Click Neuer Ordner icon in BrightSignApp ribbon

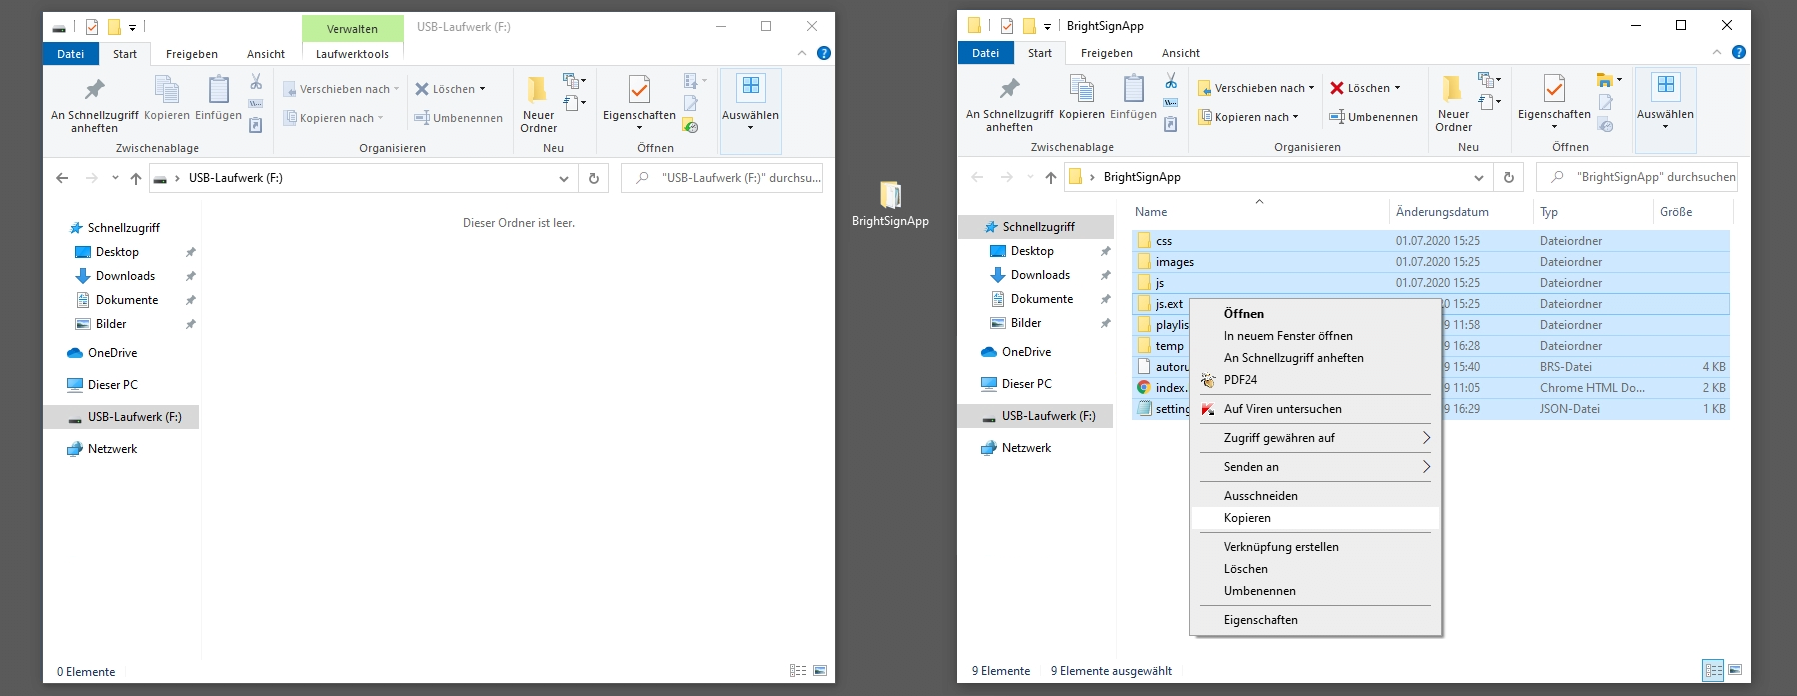point(1453,90)
